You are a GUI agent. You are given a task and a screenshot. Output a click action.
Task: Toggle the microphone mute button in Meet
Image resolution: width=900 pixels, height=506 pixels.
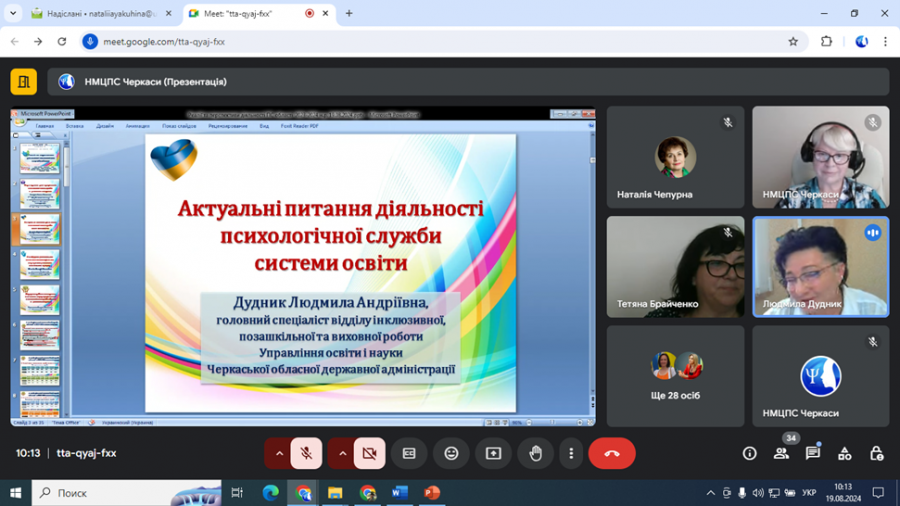[x=306, y=453]
